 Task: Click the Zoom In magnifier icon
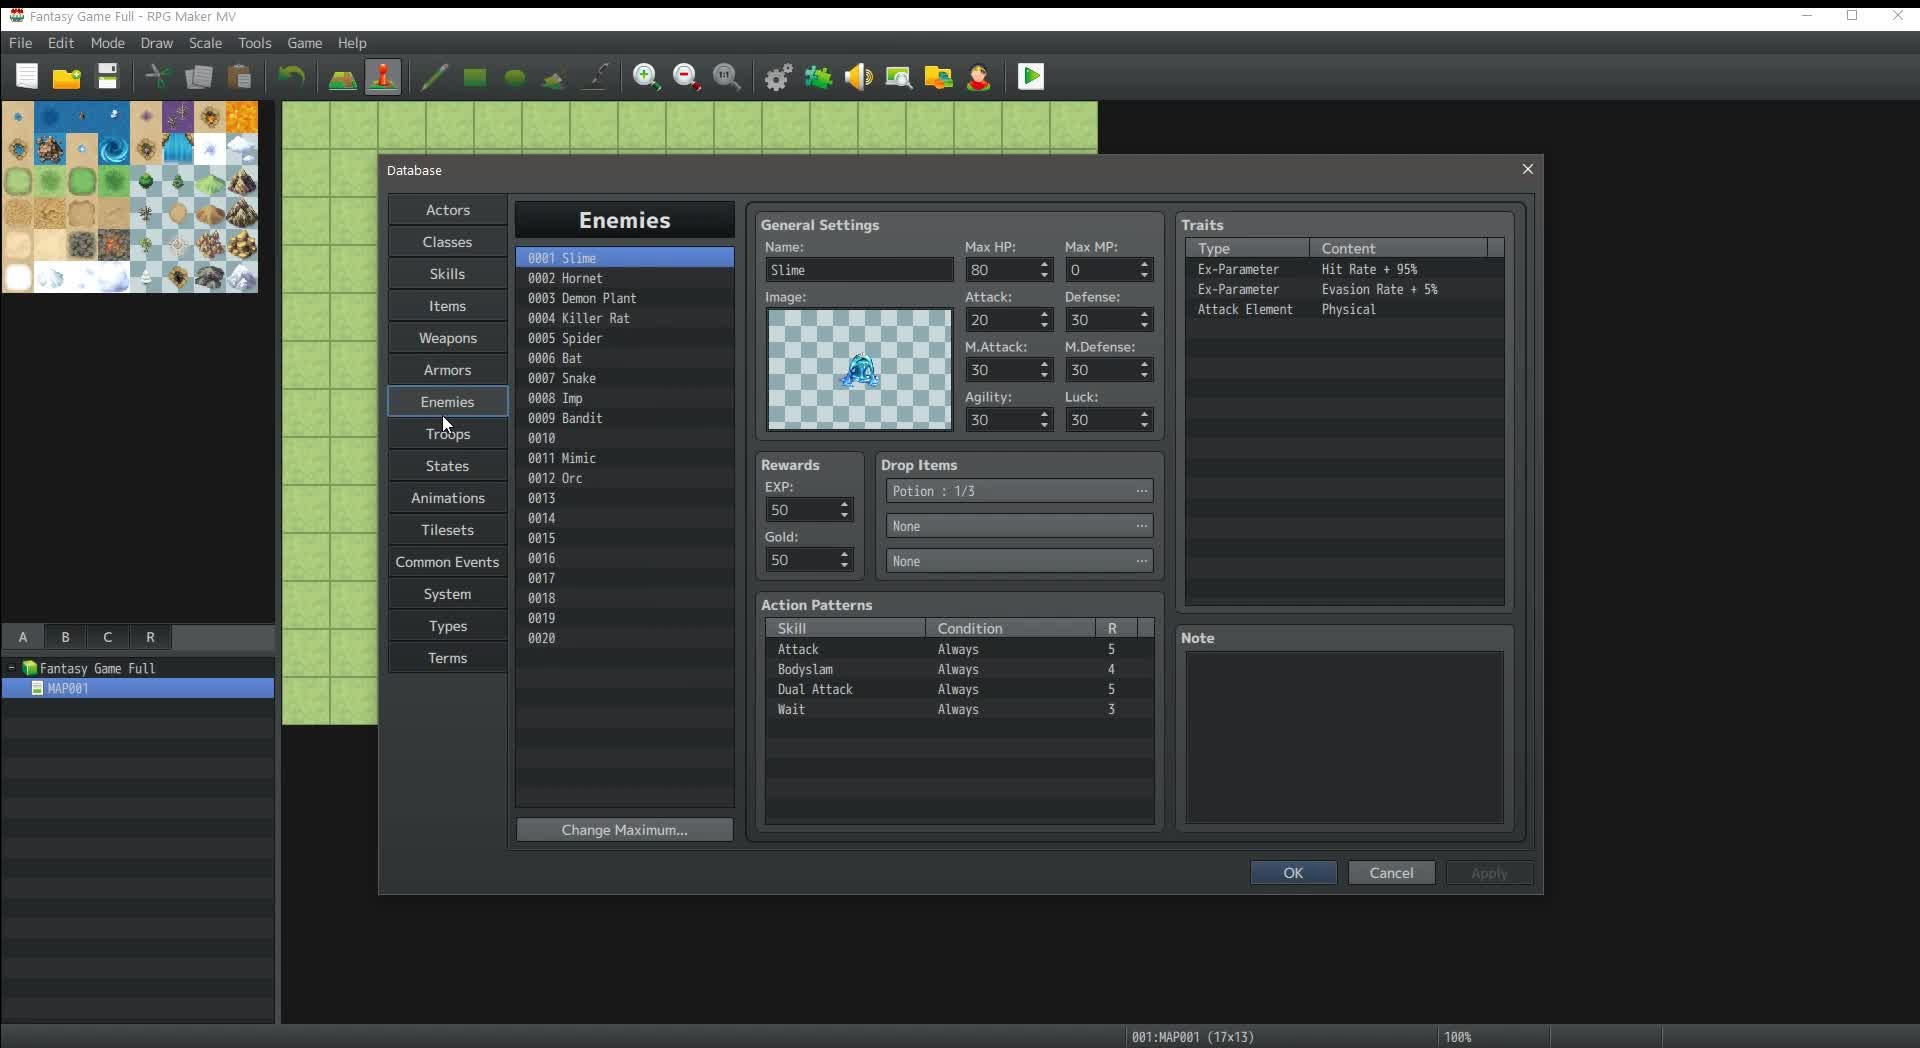(646, 77)
